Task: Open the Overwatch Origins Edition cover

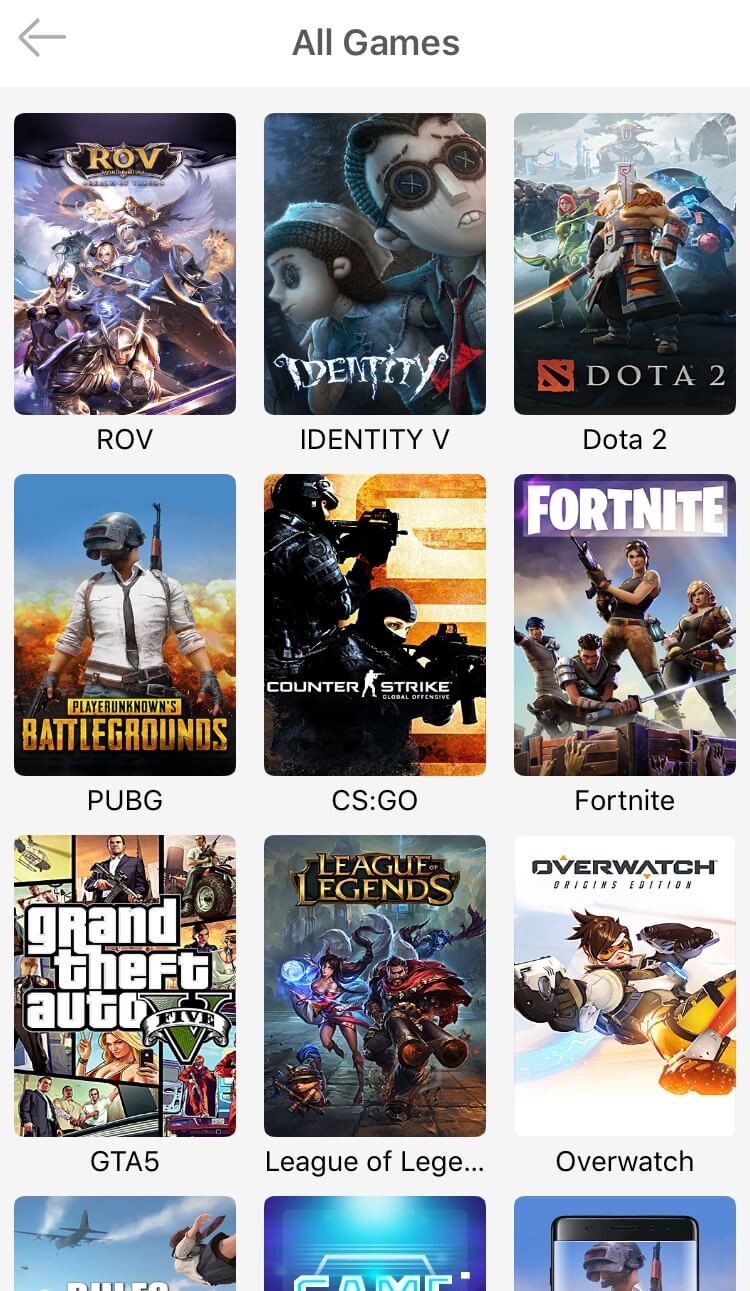Action: (625, 986)
